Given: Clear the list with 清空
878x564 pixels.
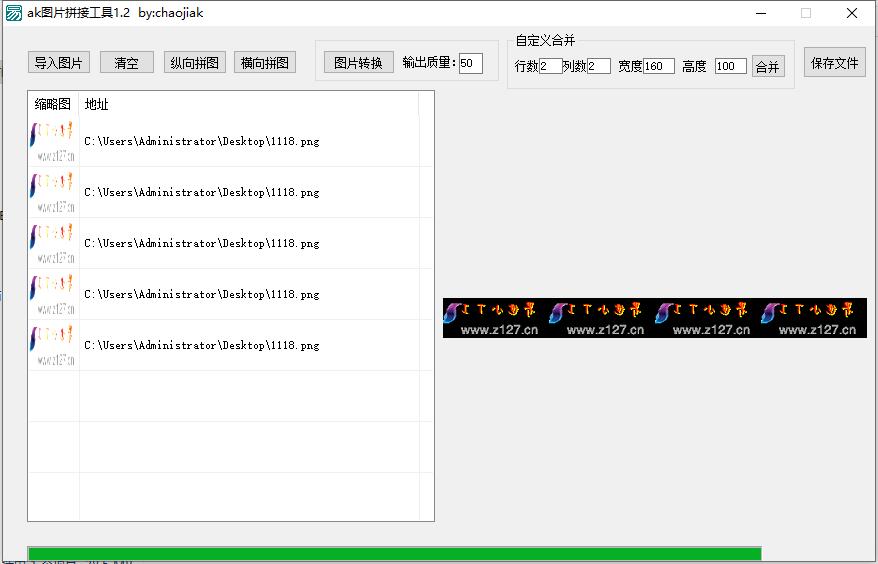Looking at the screenshot, I should click(127, 62).
